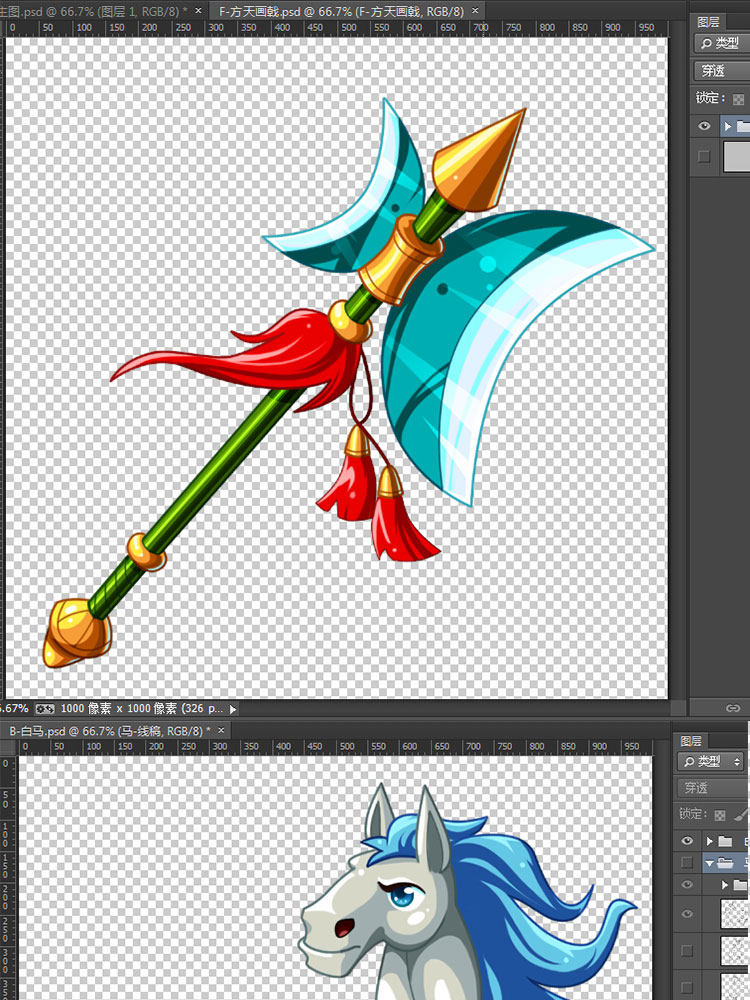Click the top folder icon in lower layers panel
Viewport: 750px width, 1000px height.
click(725, 841)
